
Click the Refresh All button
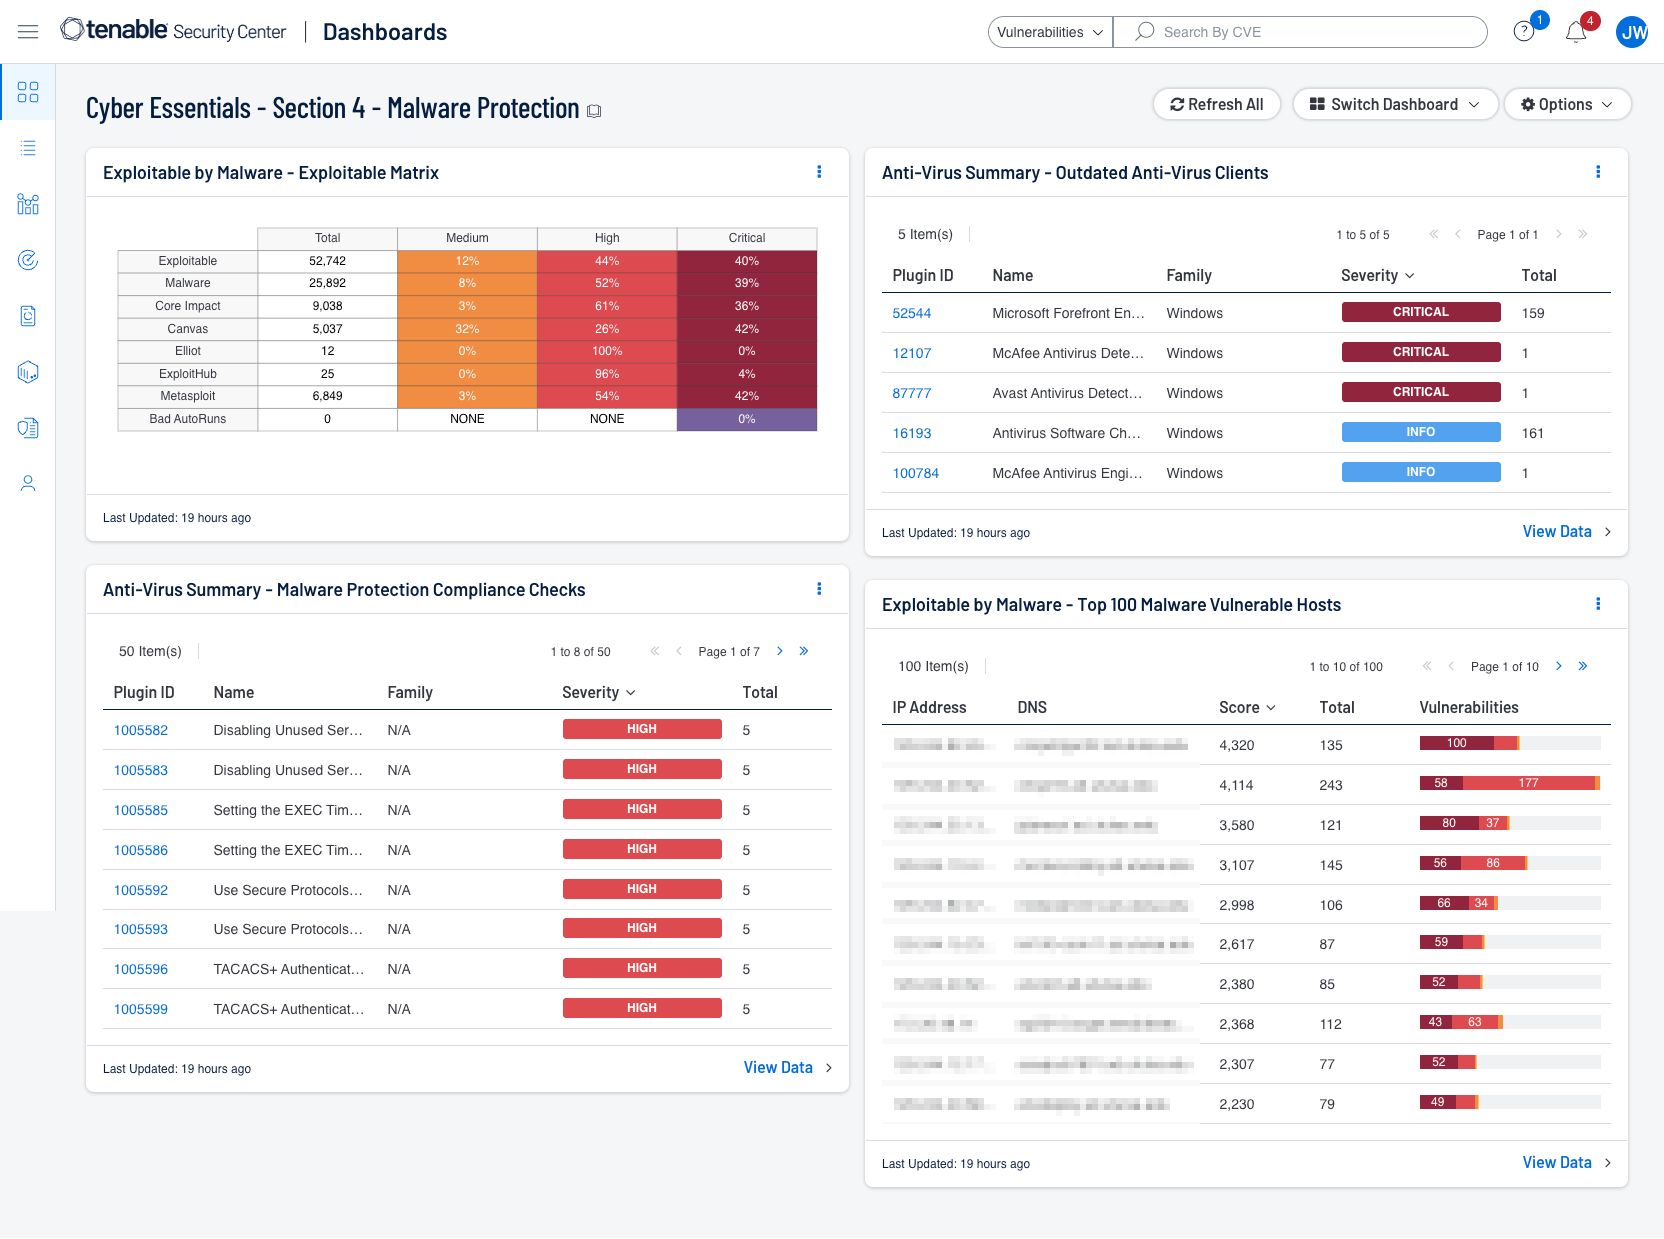pos(1216,104)
